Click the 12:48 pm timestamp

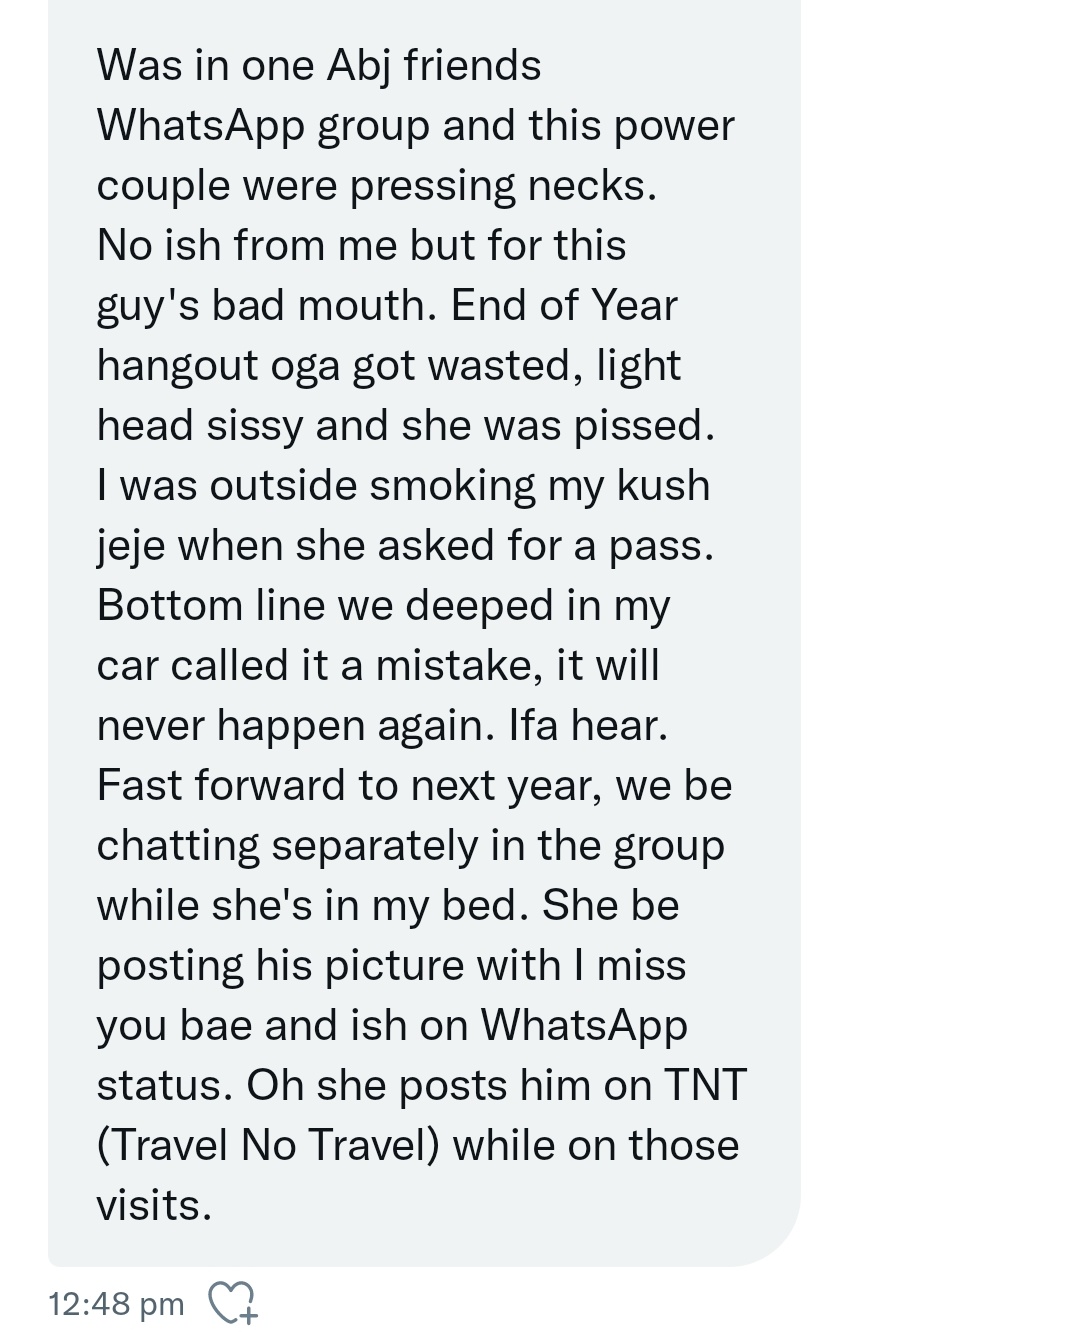tap(116, 1304)
